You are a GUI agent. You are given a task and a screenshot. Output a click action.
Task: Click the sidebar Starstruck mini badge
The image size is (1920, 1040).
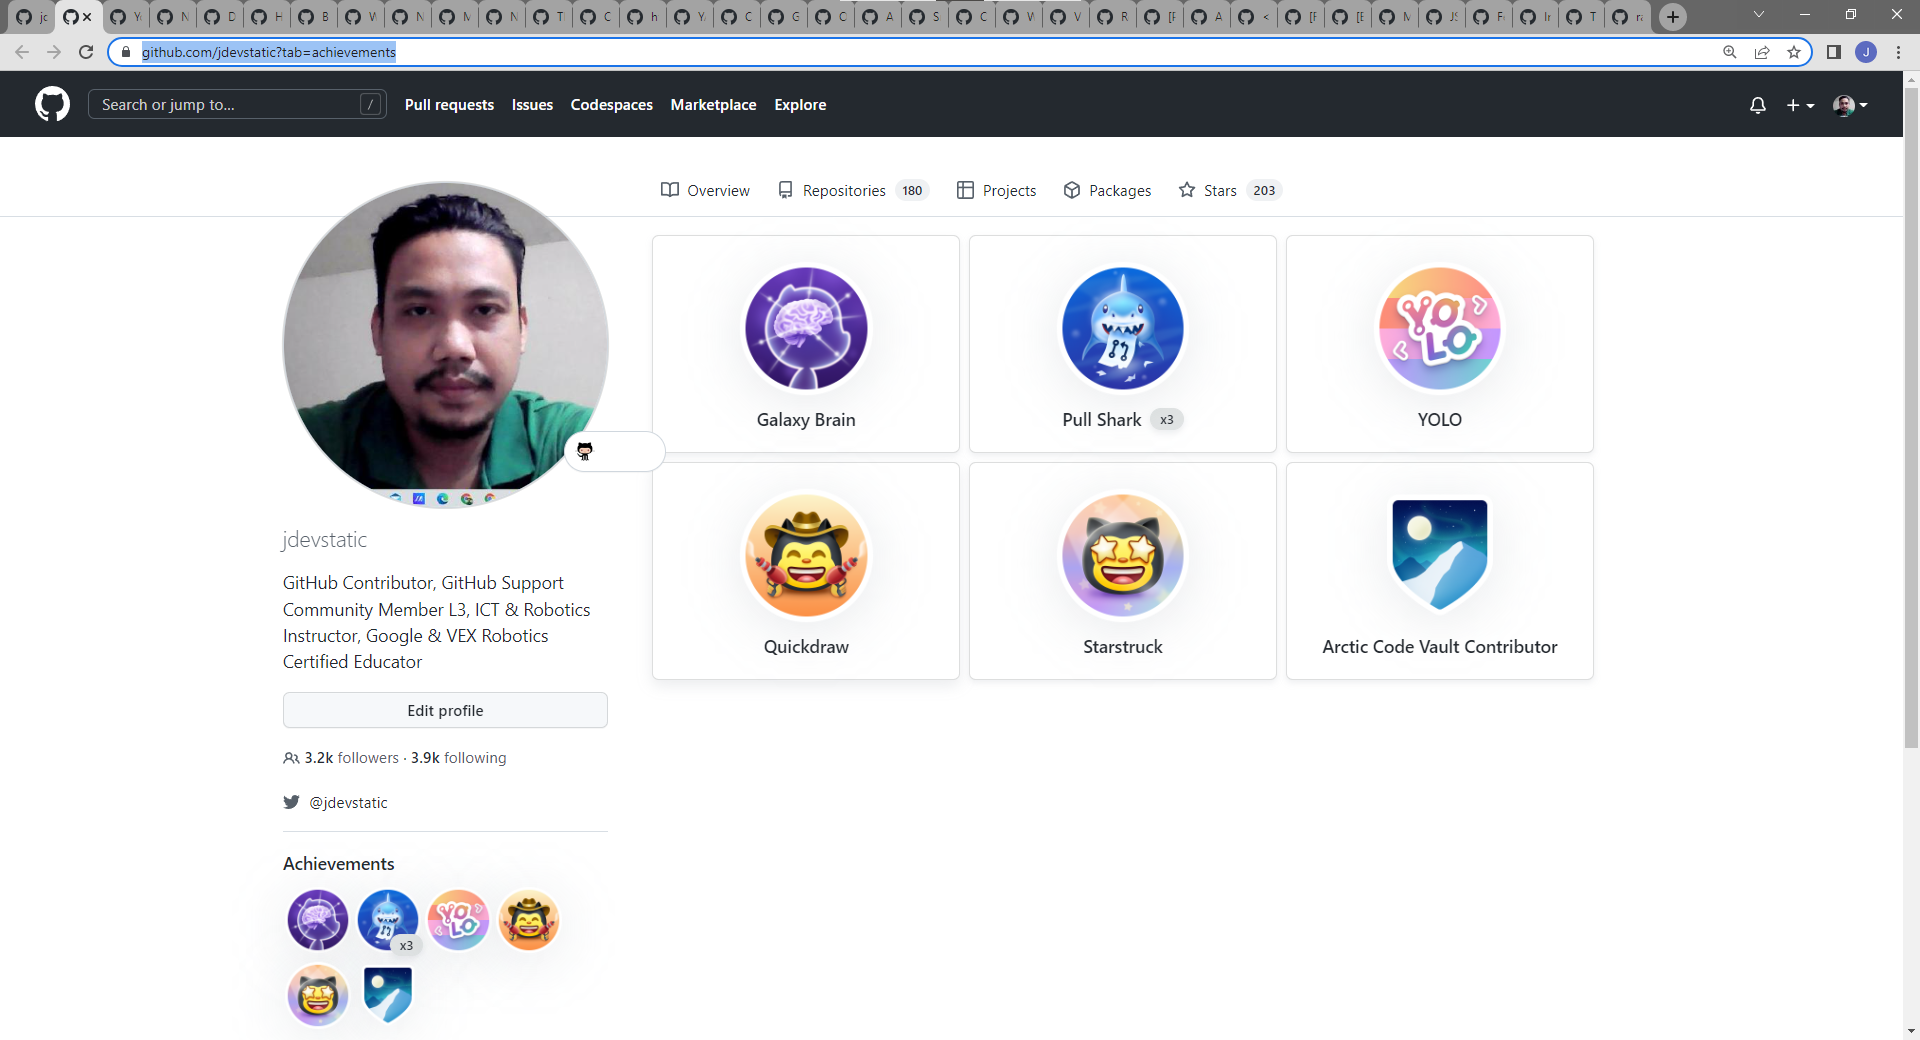318,995
